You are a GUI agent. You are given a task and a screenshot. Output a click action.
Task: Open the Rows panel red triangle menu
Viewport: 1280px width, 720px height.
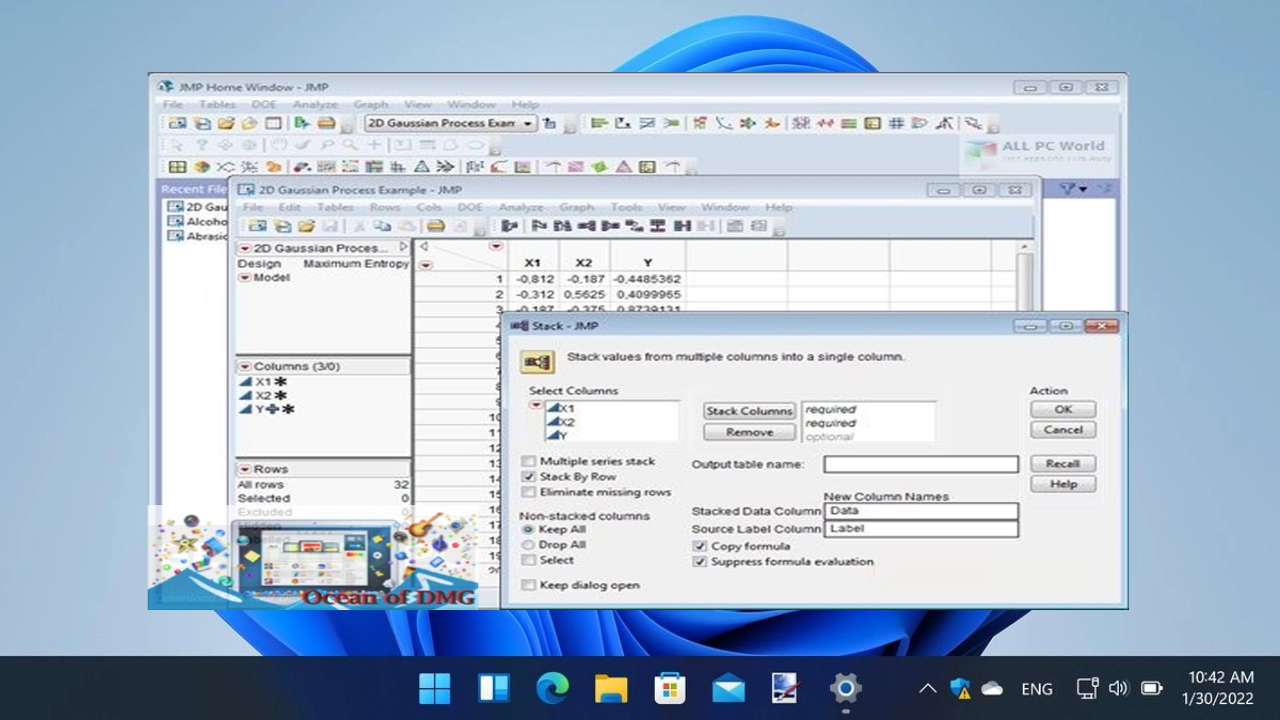click(245, 469)
